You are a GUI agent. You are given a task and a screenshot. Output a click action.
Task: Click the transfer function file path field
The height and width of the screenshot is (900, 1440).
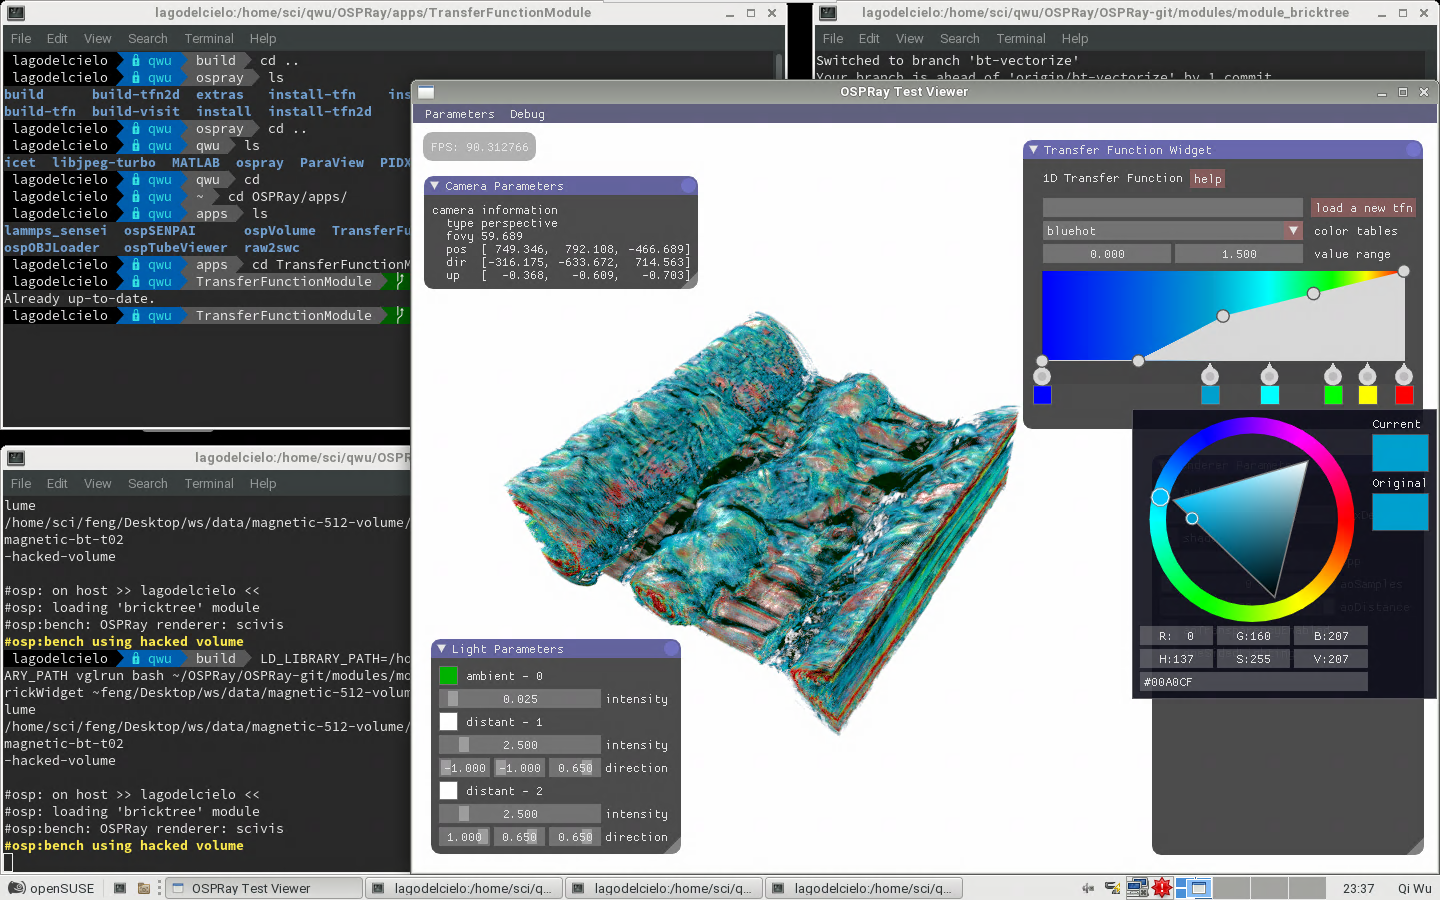(1173, 208)
